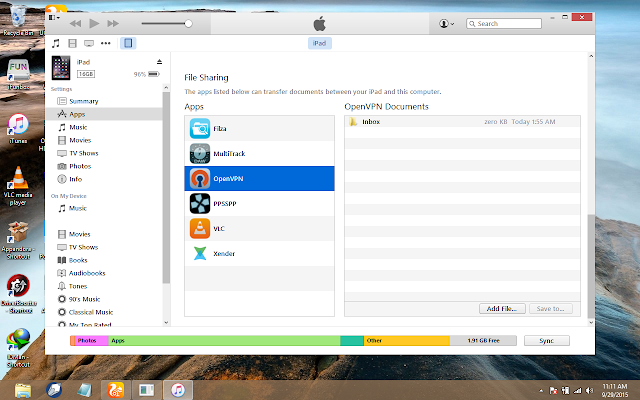Click the Save to... button

pyautogui.click(x=551, y=309)
